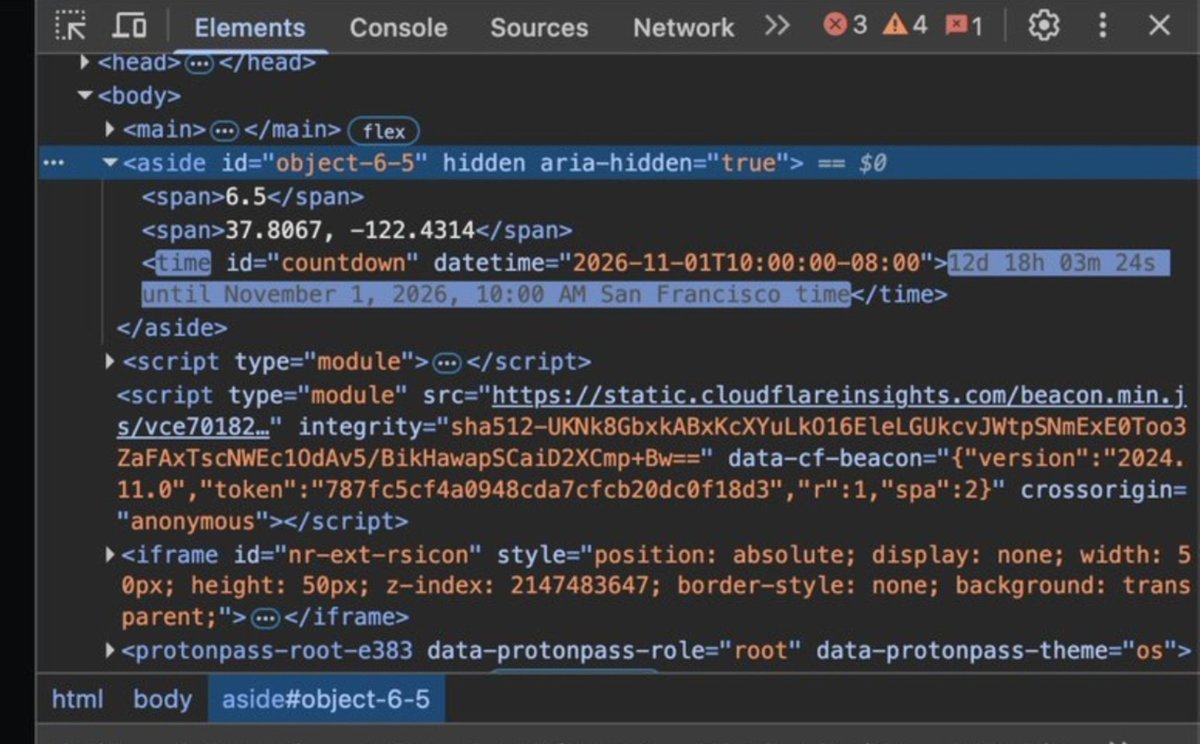
Task: Expand the first script type module node
Action: click(110, 361)
